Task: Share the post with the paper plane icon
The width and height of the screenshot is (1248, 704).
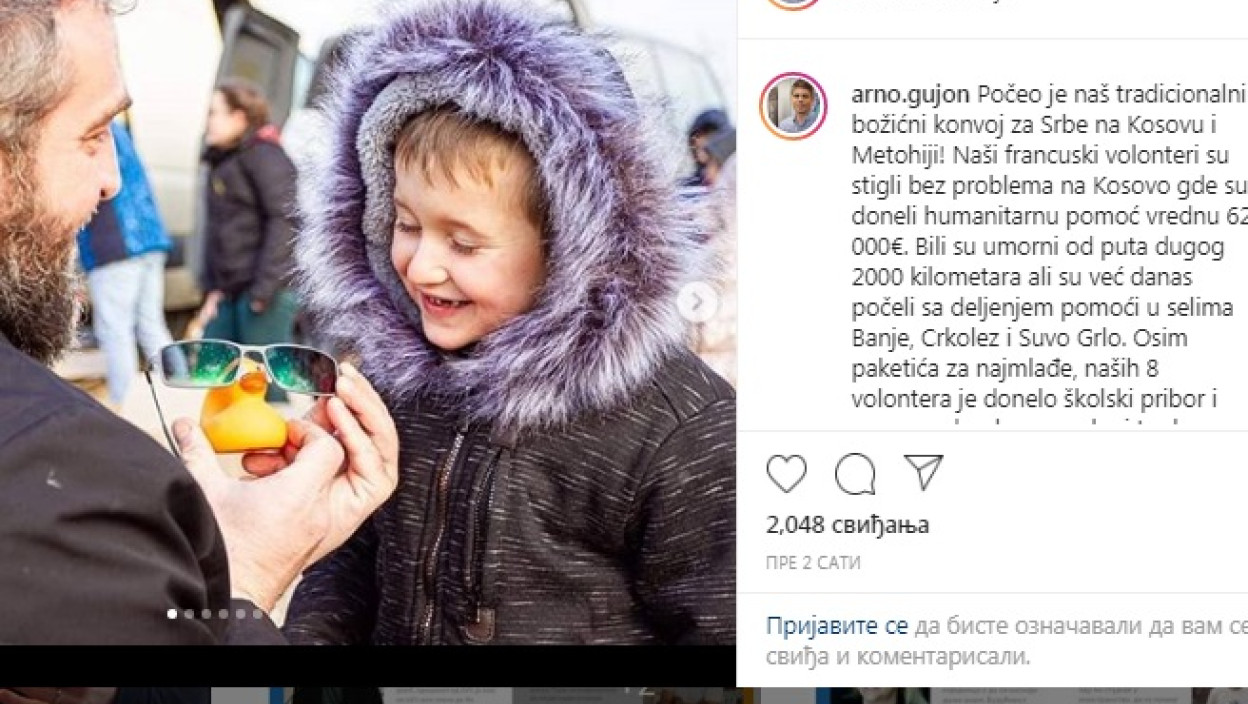Action: [923, 472]
